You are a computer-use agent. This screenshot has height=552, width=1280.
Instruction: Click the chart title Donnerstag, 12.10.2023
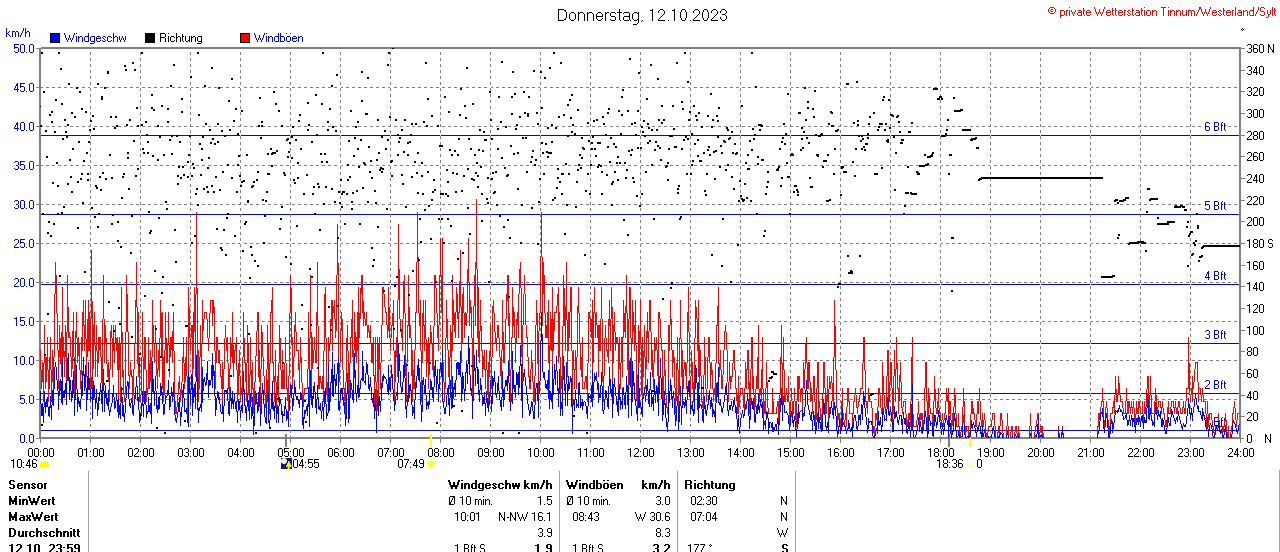click(x=642, y=15)
